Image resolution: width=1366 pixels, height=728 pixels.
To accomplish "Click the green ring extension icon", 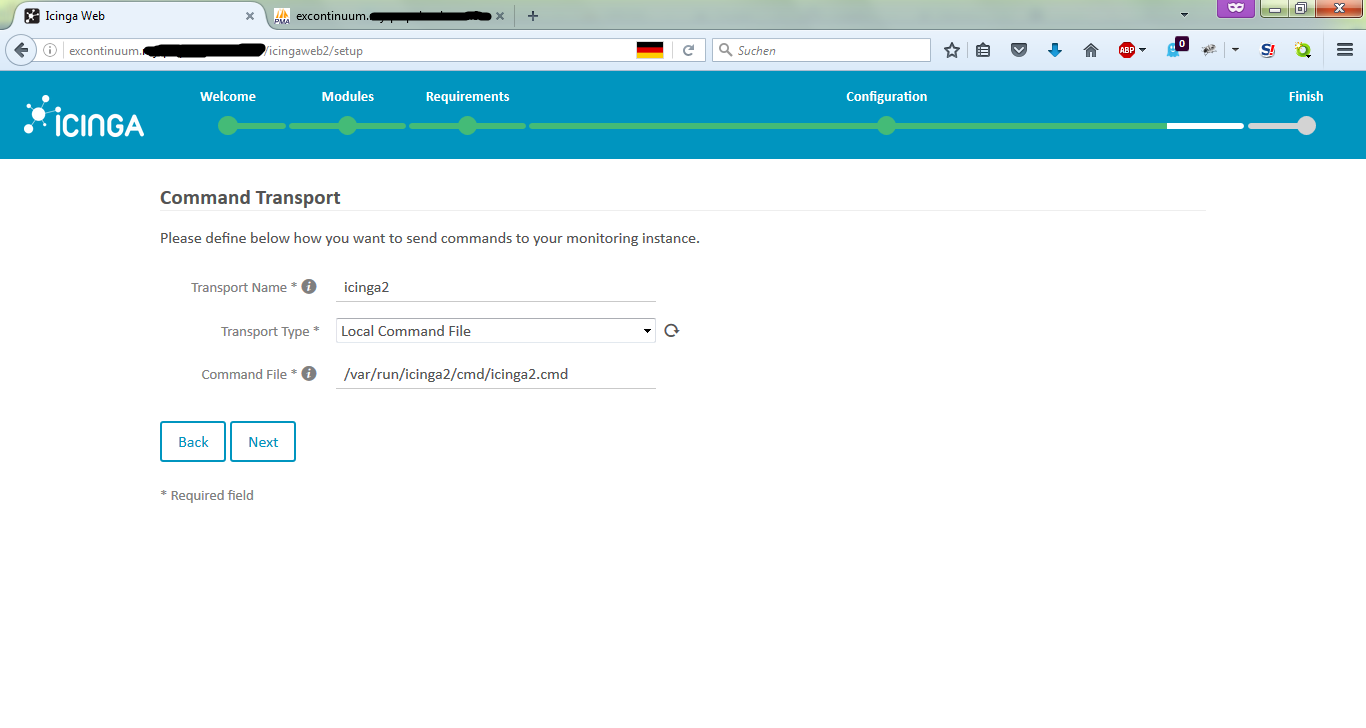I will [1303, 50].
